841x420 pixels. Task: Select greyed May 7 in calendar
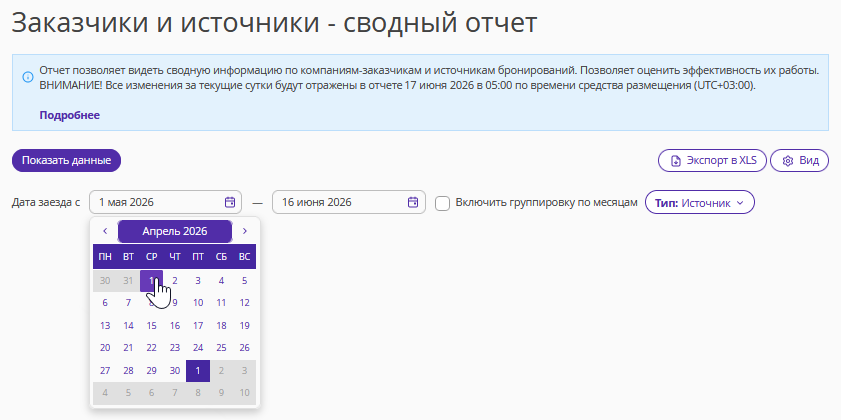(175, 393)
